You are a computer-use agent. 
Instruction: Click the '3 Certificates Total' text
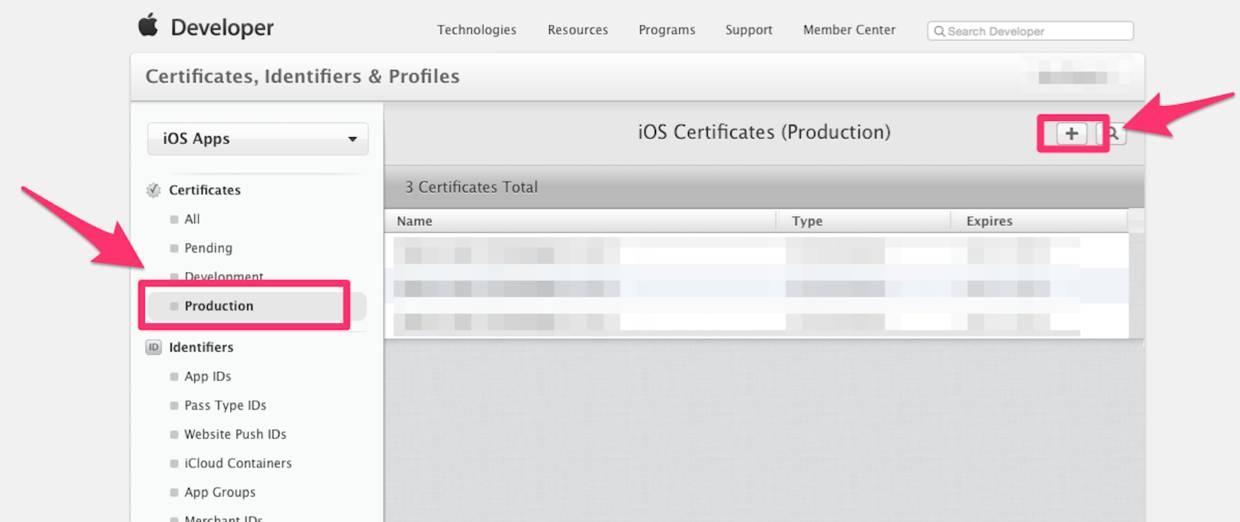(x=471, y=187)
